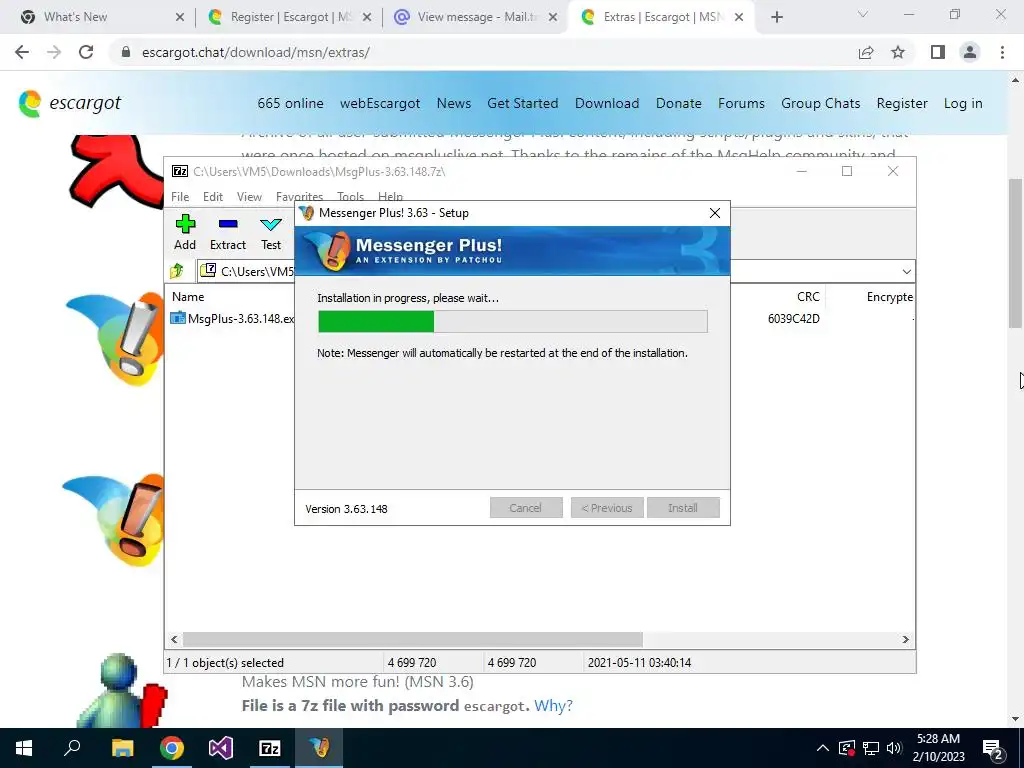Toggle the browser side panel
Screen dimensions: 1024x768
coord(938,52)
